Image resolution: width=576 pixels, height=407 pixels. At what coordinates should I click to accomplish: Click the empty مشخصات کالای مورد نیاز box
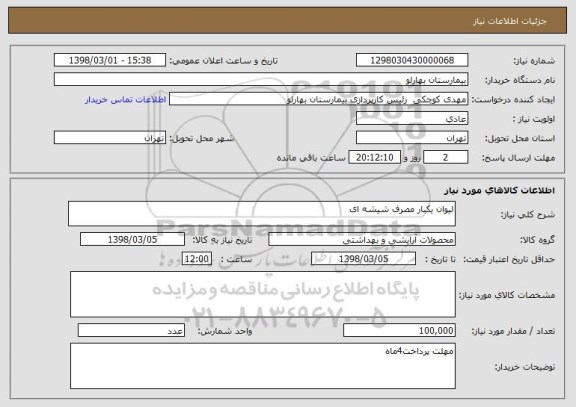coord(263,294)
